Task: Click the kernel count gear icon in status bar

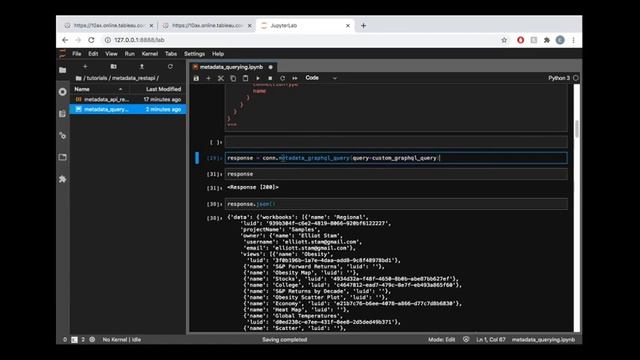Action: point(92,340)
